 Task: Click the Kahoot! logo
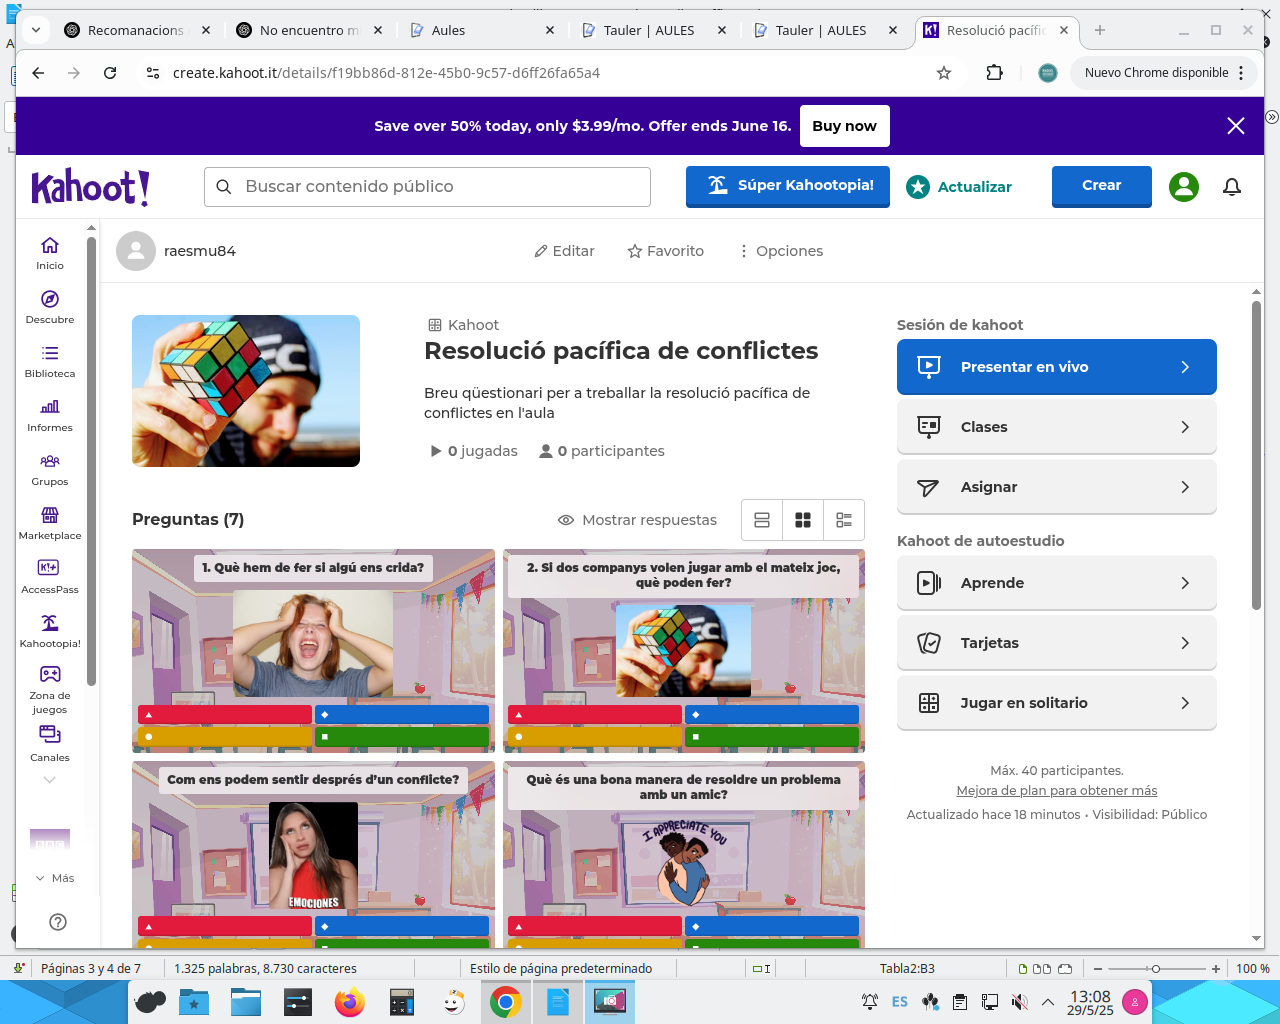coord(90,187)
